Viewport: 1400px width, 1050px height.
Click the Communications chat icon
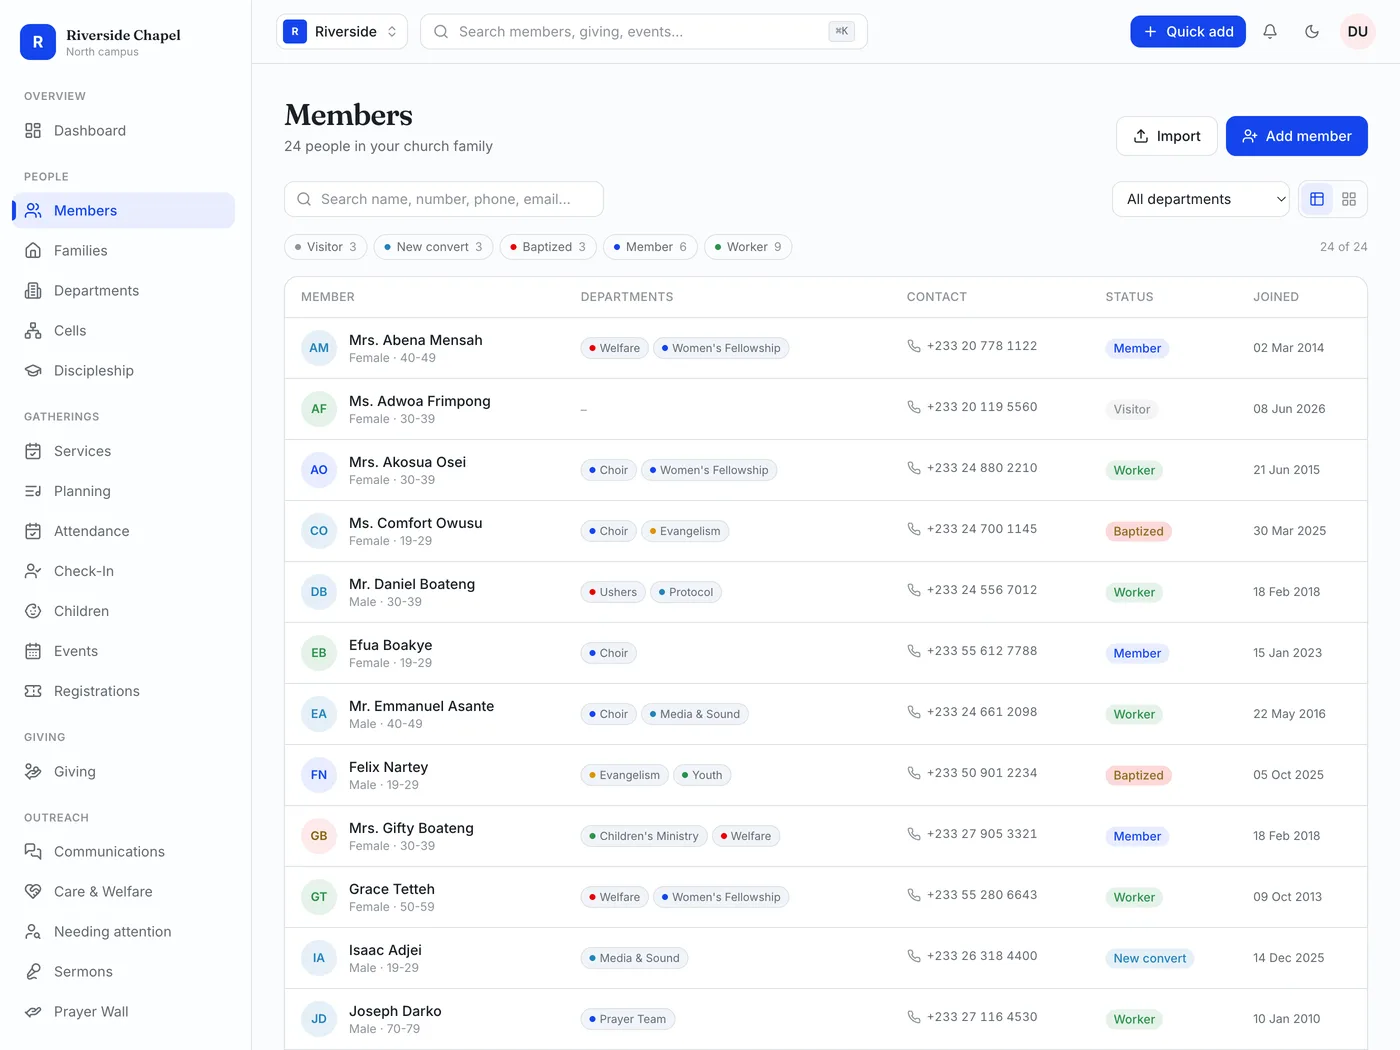(33, 852)
